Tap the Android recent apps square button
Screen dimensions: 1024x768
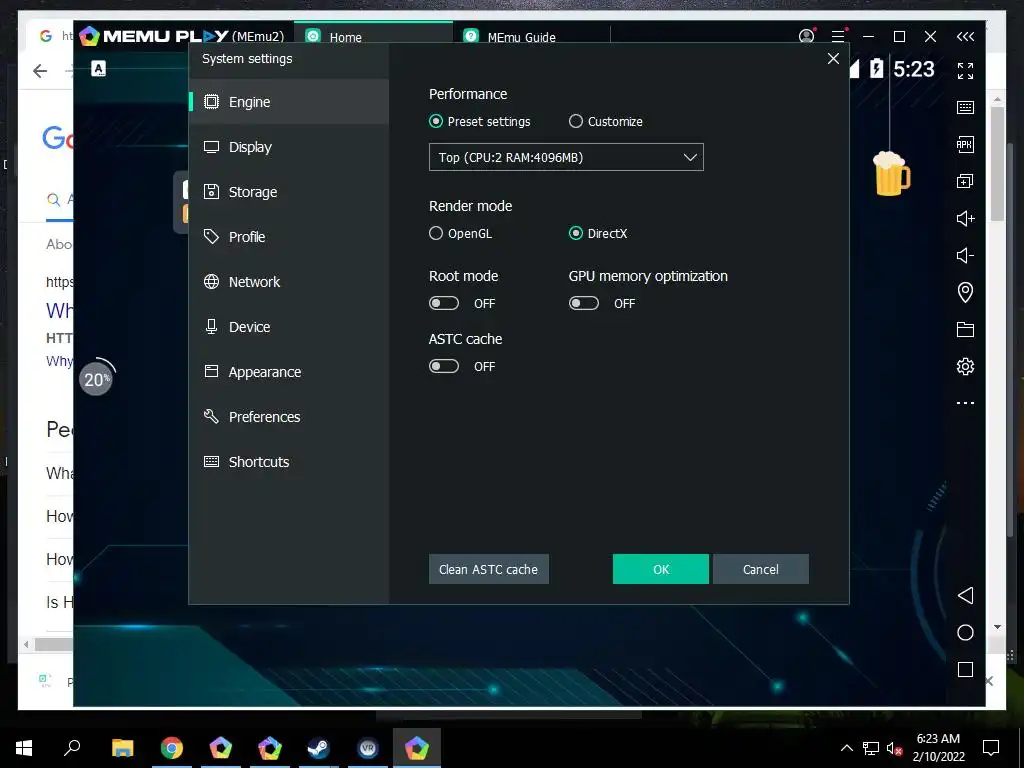click(965, 669)
